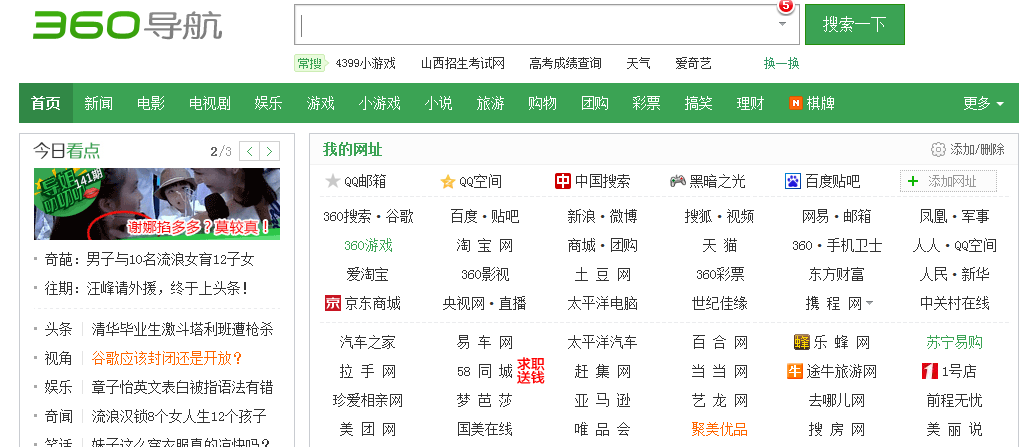This screenshot has width=1023, height=447.
Task: Click the 唯品会 site link
Action: [x=602, y=429]
